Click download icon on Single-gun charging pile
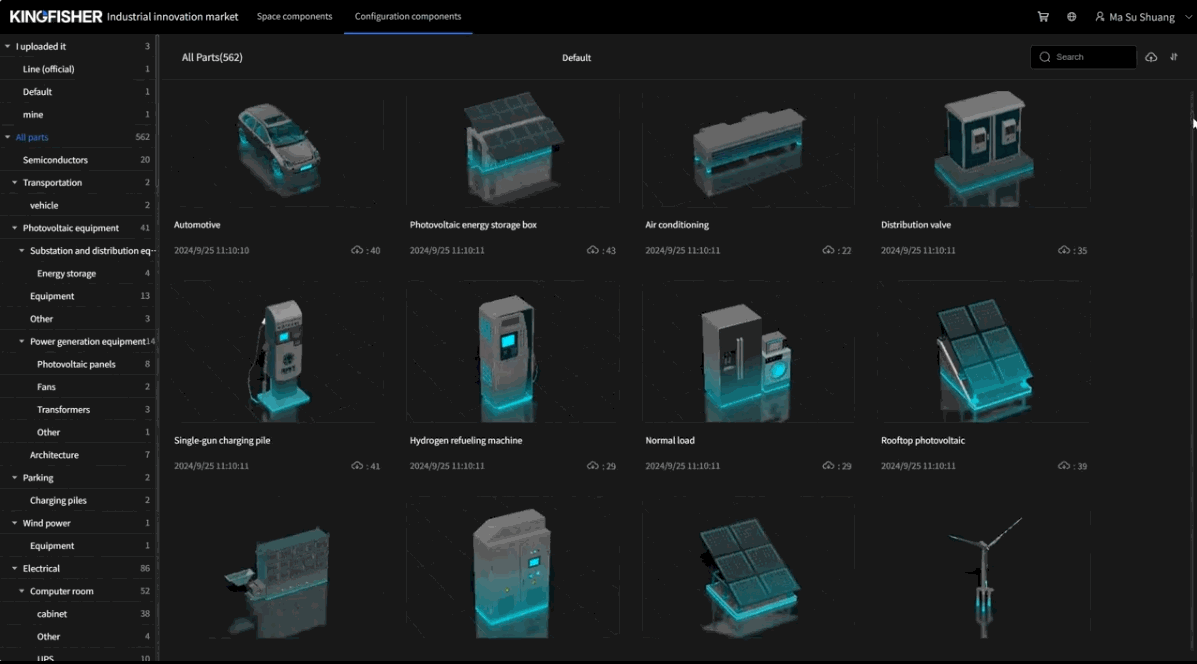The width and height of the screenshot is (1197, 664). 357,466
